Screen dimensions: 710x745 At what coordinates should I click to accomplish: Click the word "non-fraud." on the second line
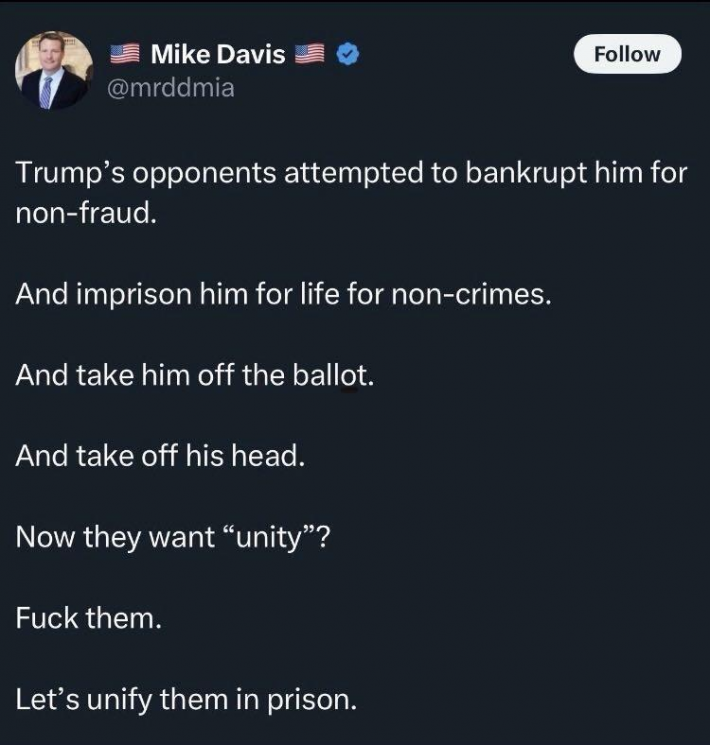click(86, 214)
